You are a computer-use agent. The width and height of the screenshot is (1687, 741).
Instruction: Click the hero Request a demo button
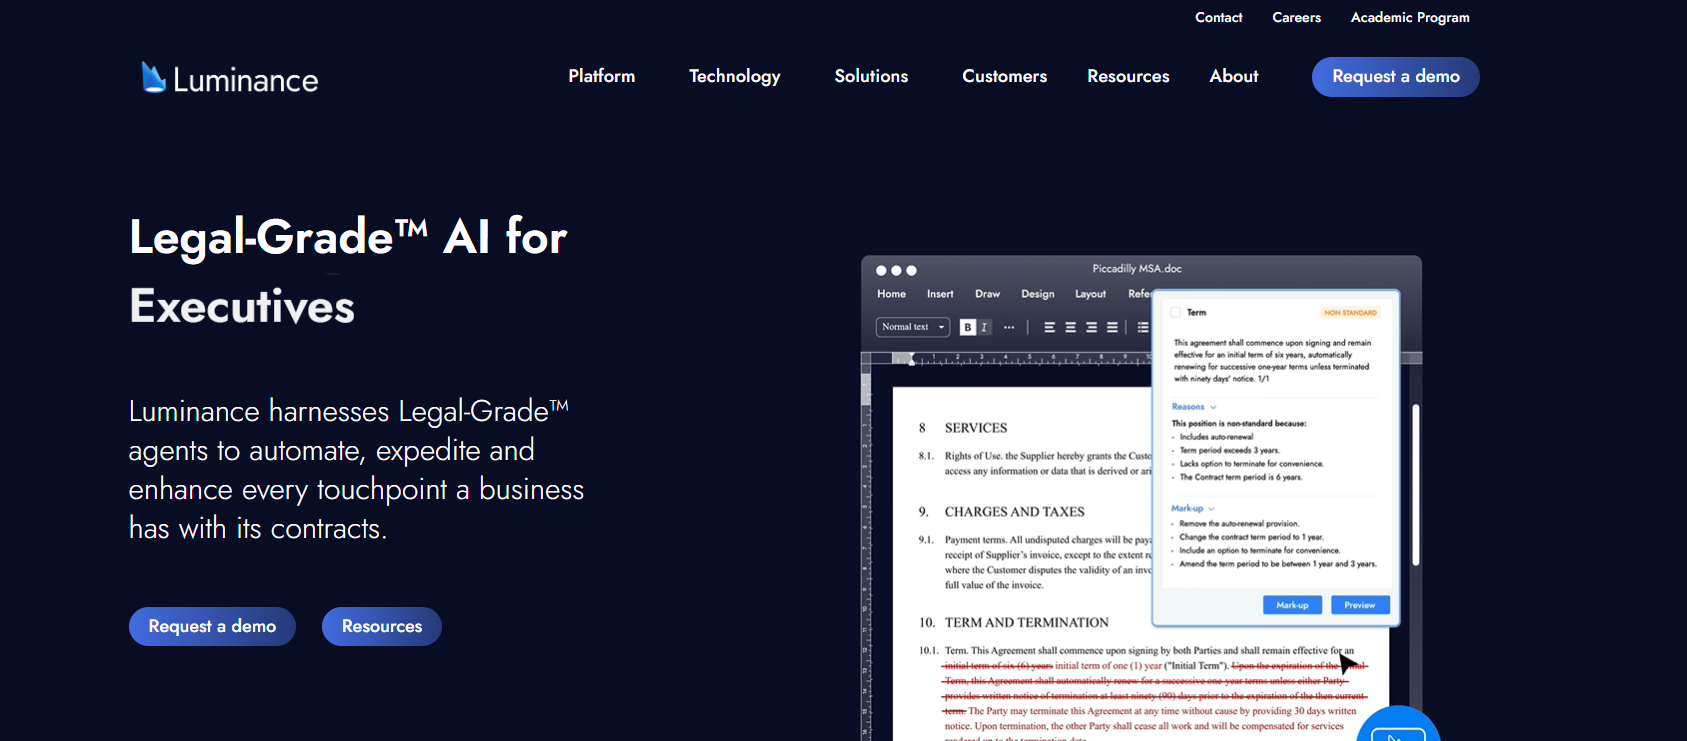click(212, 626)
